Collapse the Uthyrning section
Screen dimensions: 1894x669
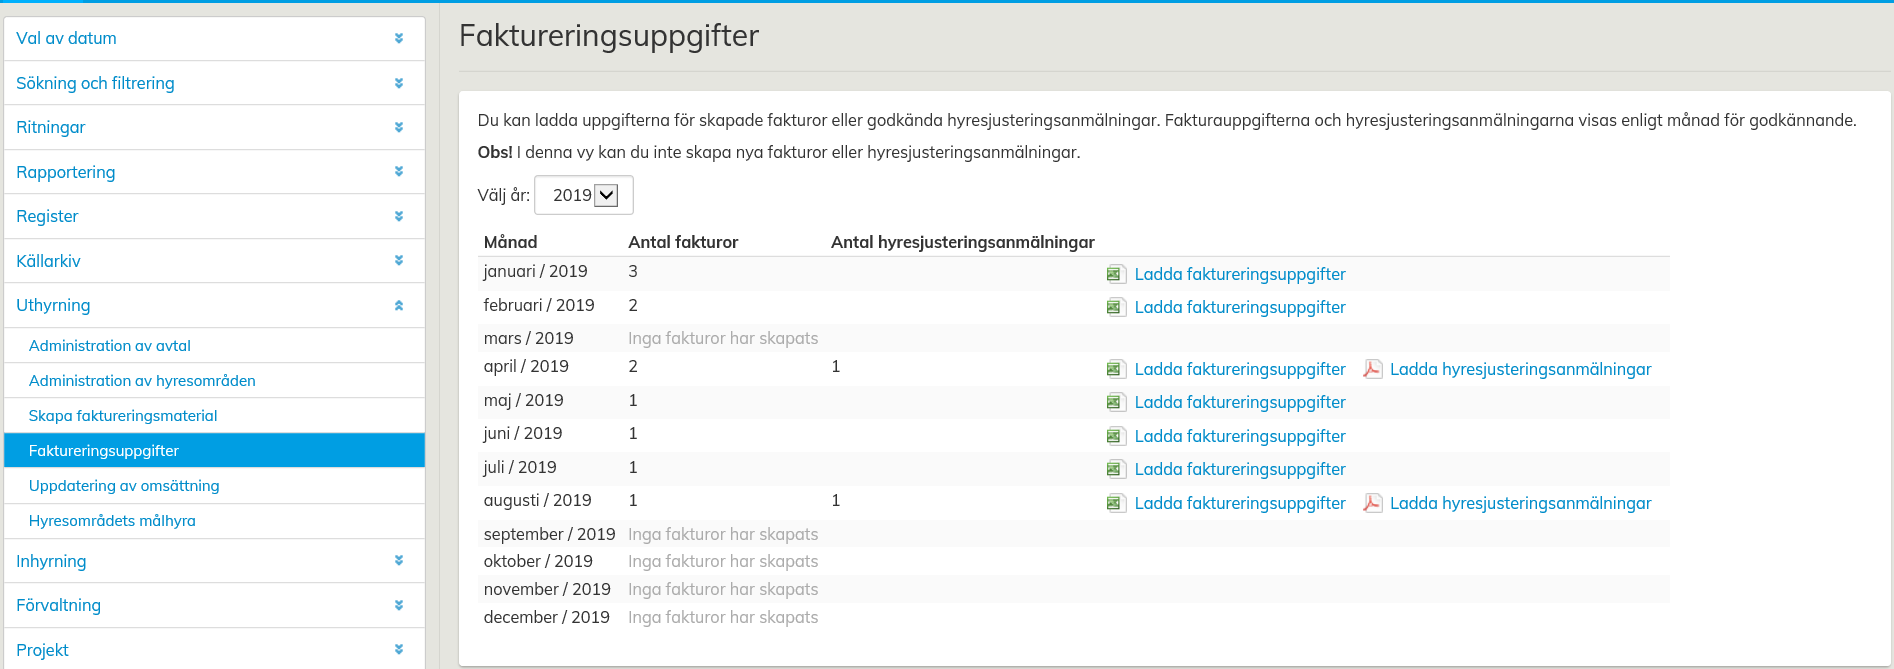(x=213, y=306)
